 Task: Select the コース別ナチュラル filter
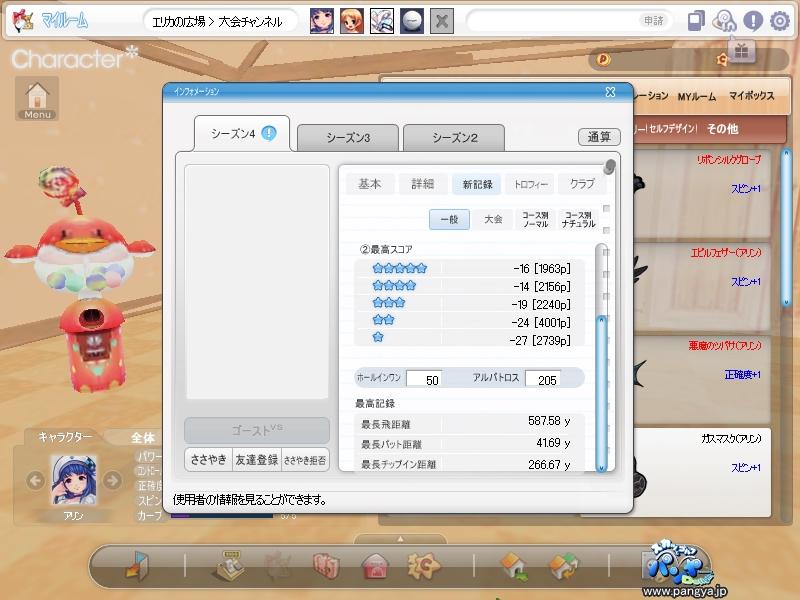(x=578, y=219)
